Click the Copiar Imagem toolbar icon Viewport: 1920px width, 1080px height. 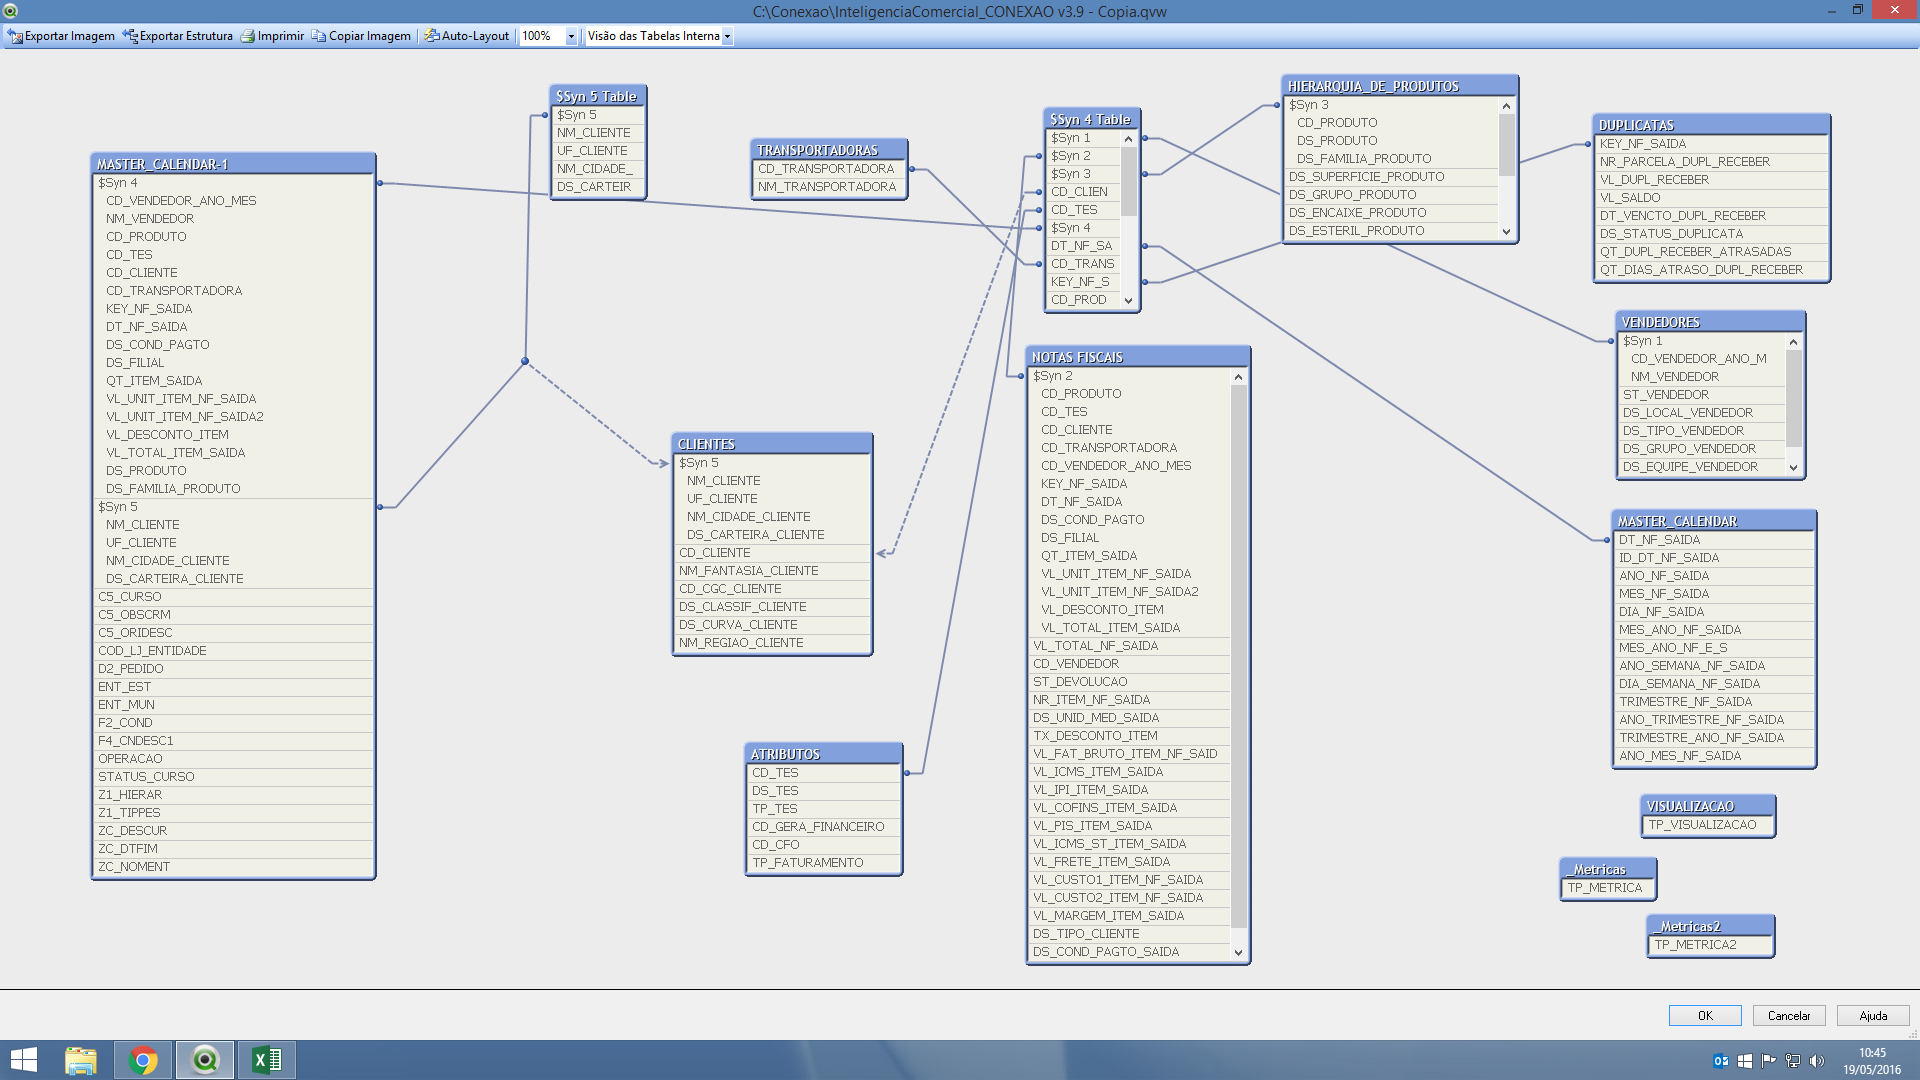click(319, 36)
